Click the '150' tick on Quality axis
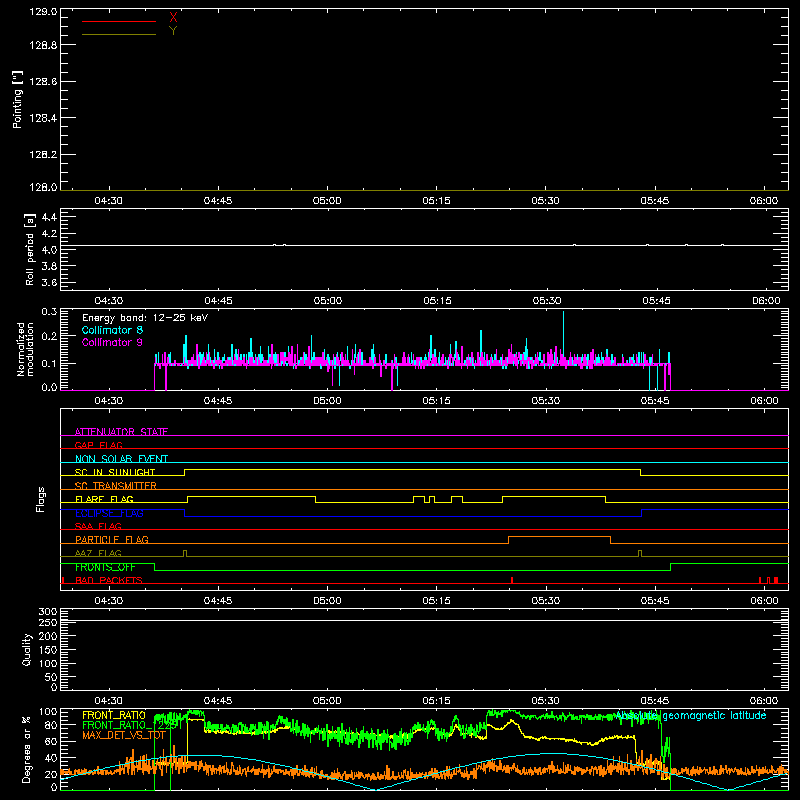Screen dimensions: 800x800 48,650
